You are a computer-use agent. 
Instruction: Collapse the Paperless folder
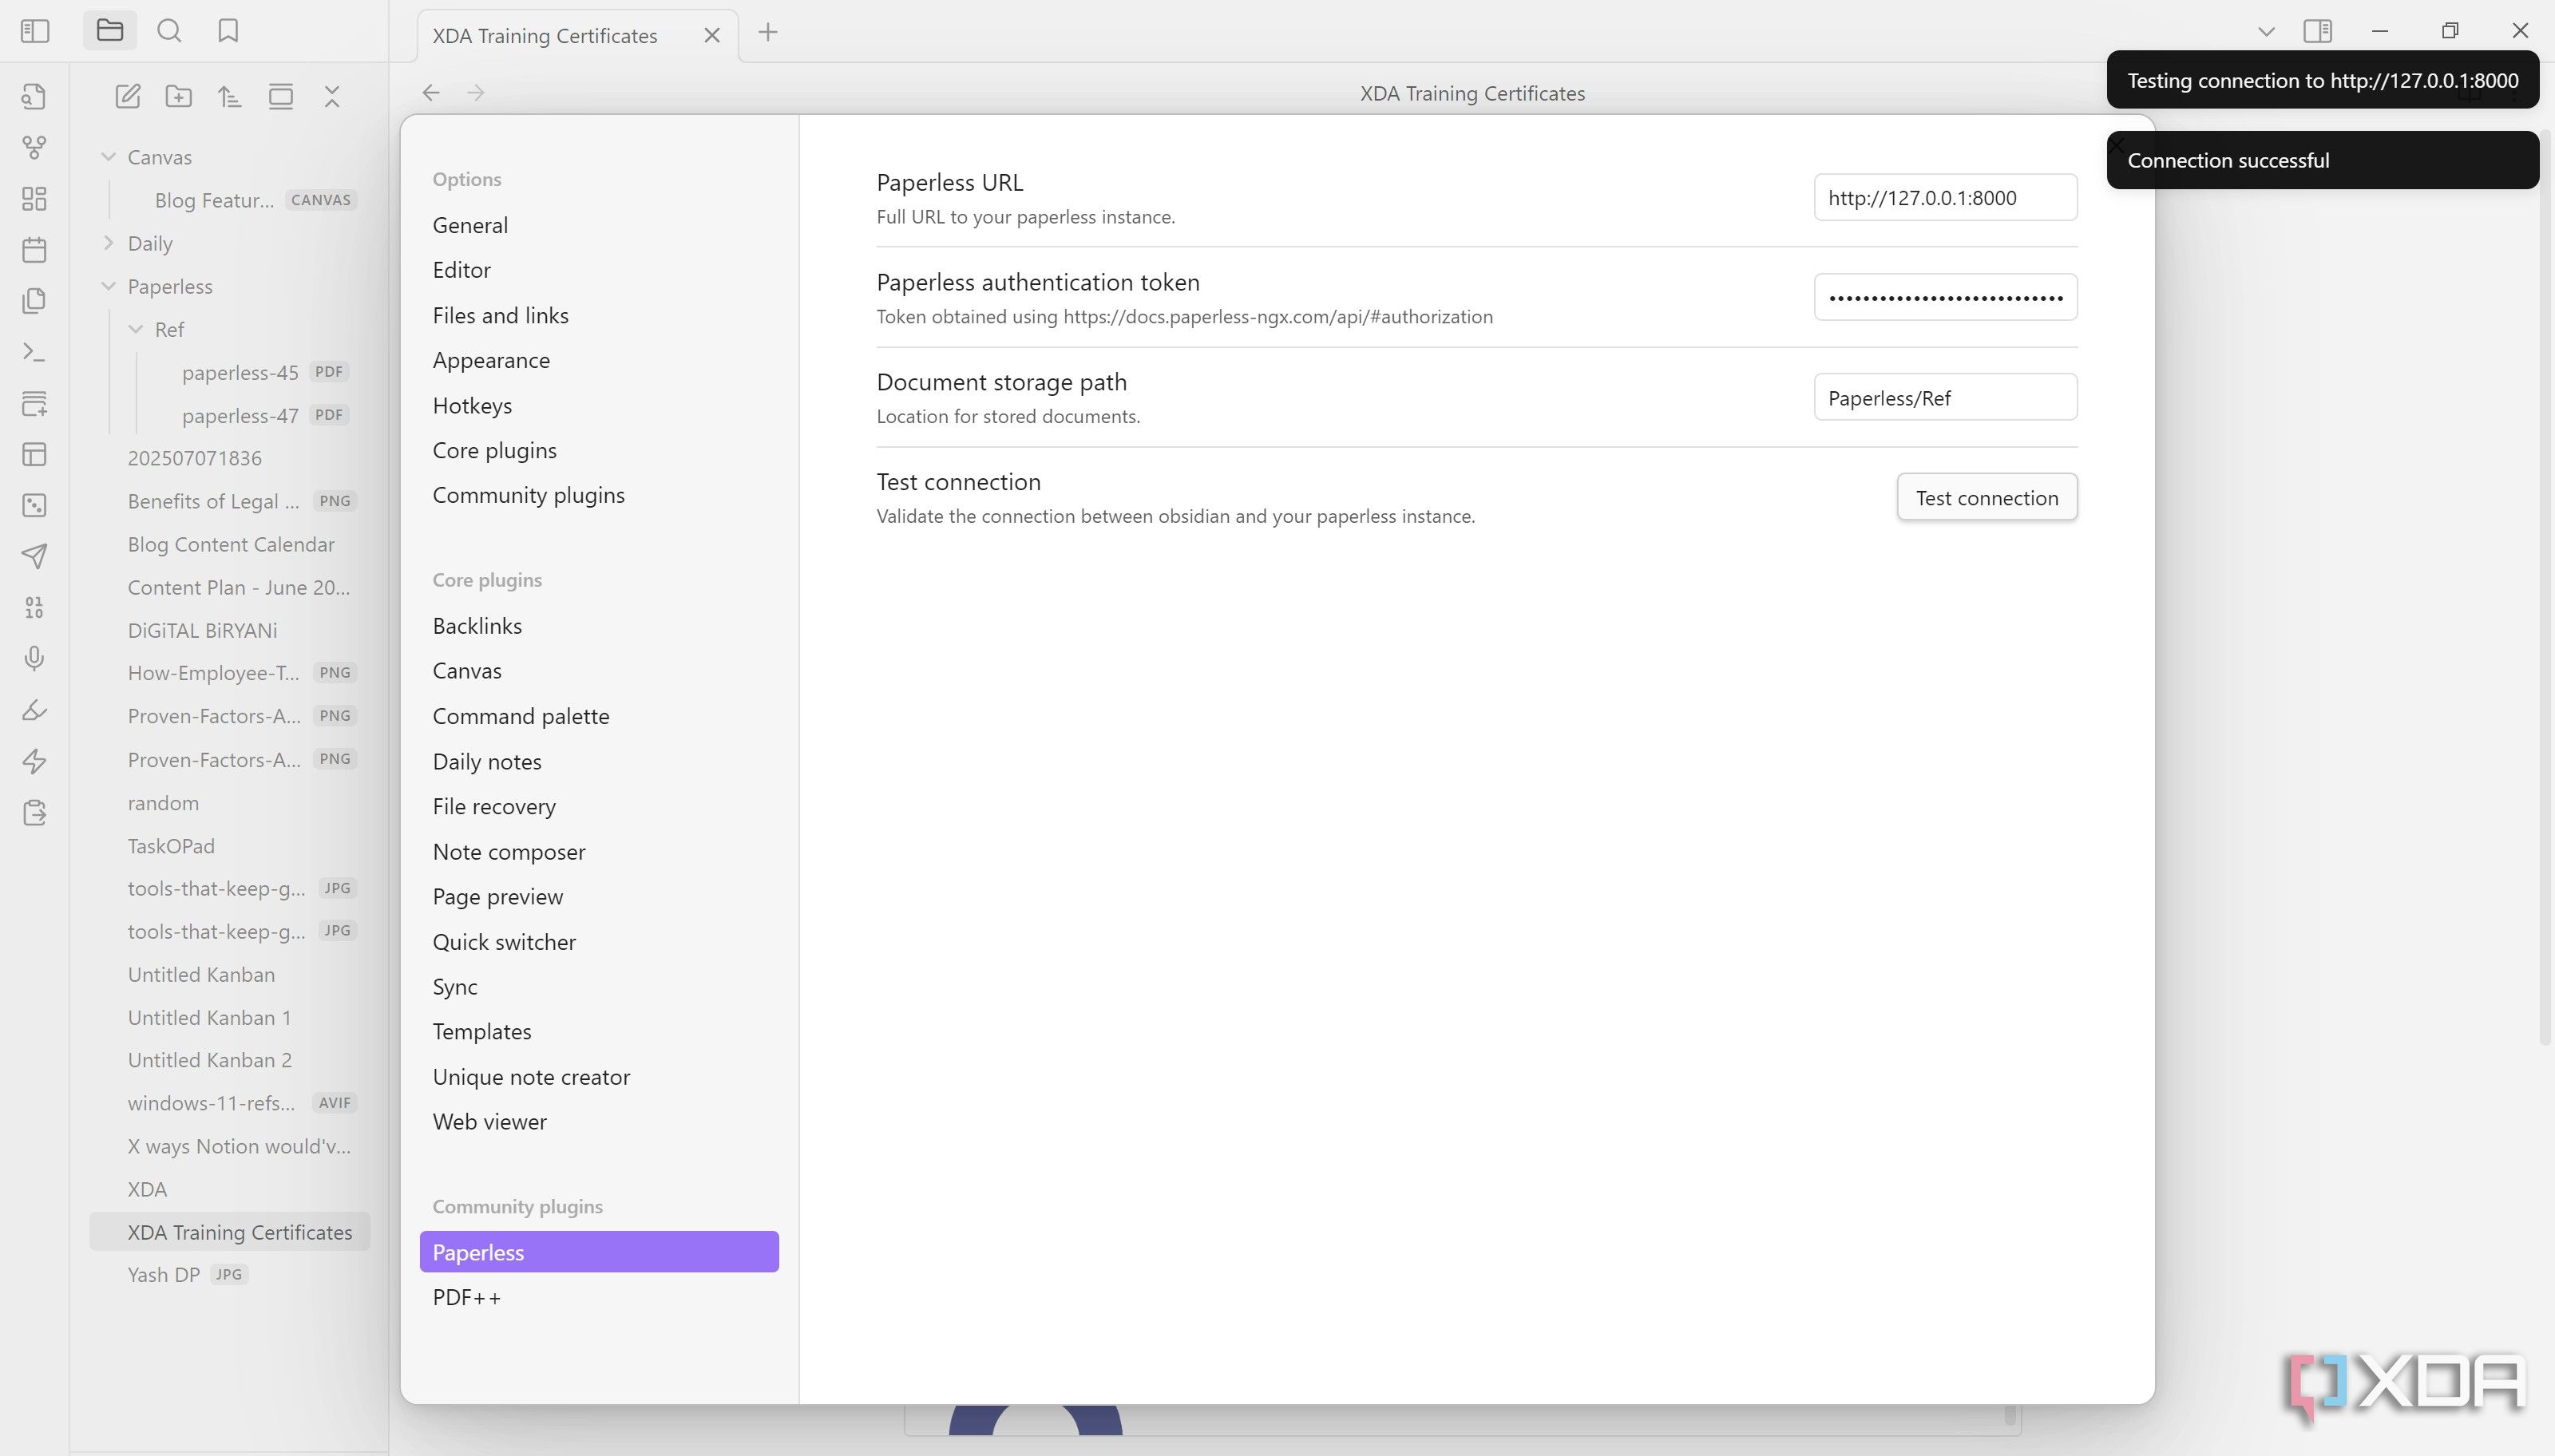click(x=109, y=286)
